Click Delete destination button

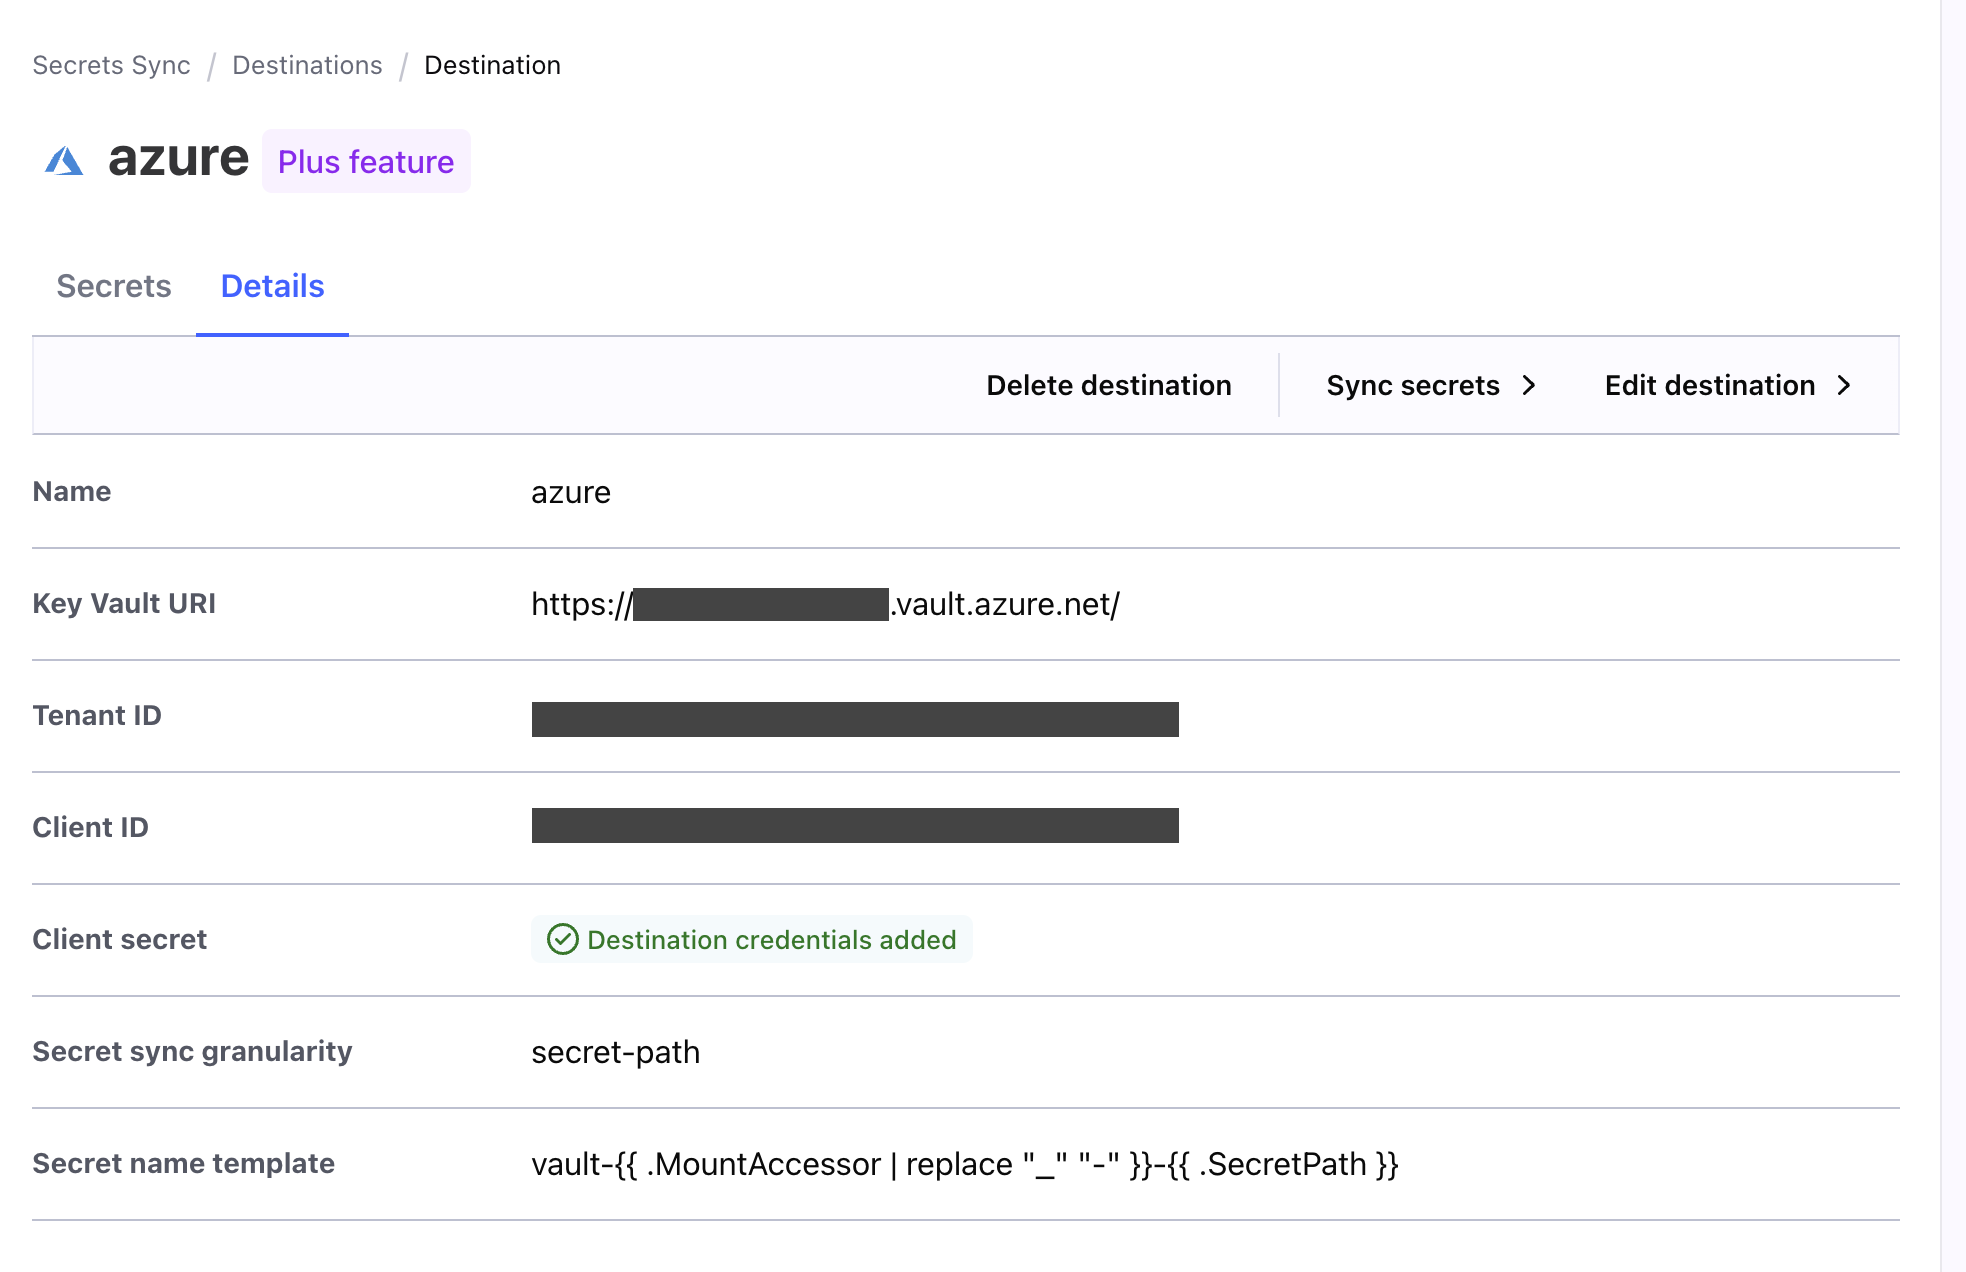(1109, 385)
